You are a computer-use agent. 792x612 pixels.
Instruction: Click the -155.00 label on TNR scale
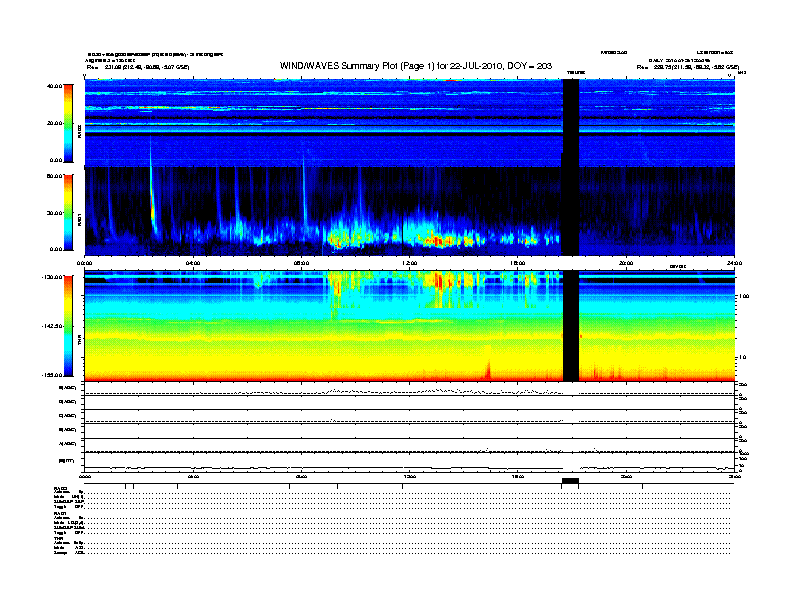[x=52, y=375]
